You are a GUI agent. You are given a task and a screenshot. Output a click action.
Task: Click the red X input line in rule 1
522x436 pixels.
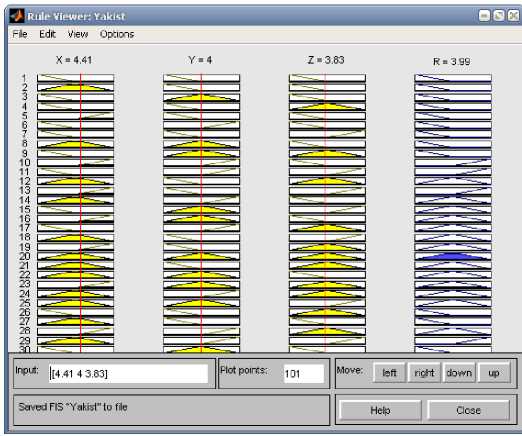point(81,78)
